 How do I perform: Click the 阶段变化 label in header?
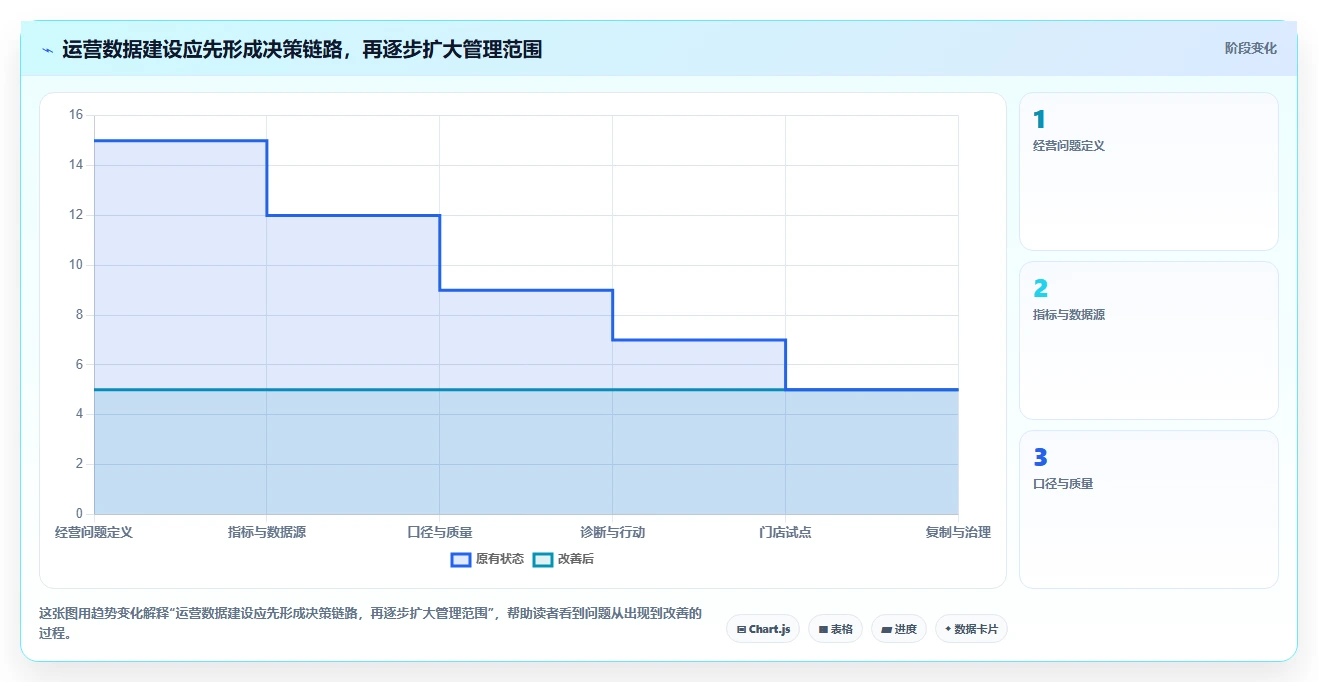click(x=1250, y=48)
